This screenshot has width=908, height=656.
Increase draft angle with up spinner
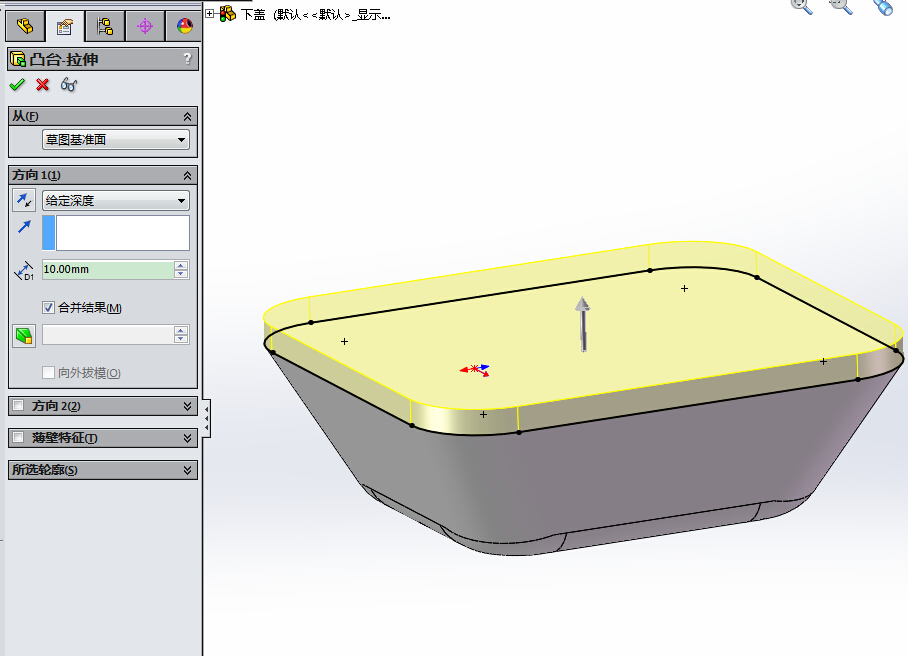(x=181, y=330)
